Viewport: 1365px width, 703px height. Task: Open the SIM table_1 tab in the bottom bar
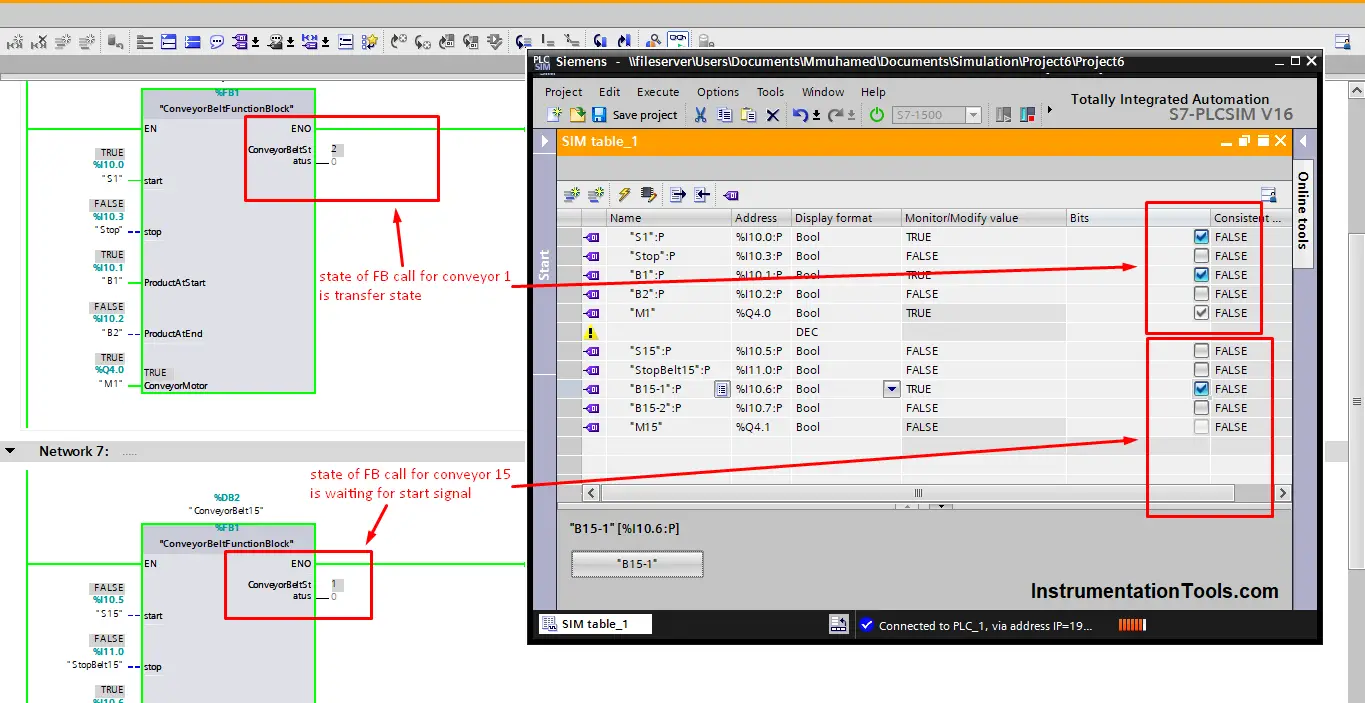tap(595, 624)
